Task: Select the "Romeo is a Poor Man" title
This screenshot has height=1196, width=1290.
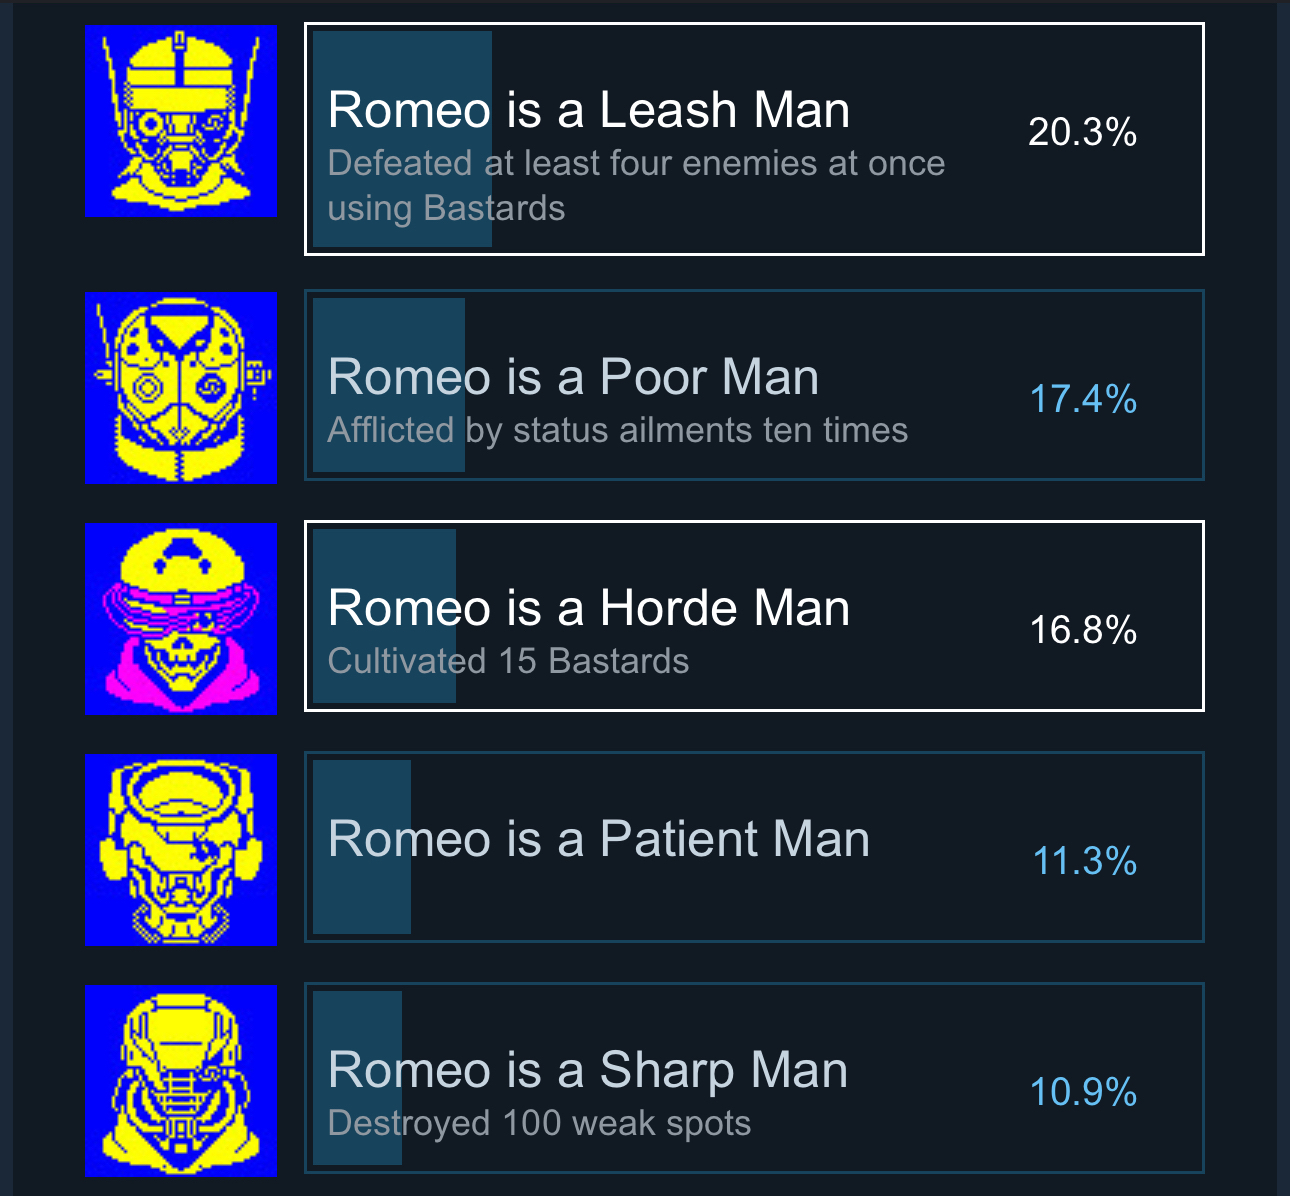Action: [x=573, y=377]
